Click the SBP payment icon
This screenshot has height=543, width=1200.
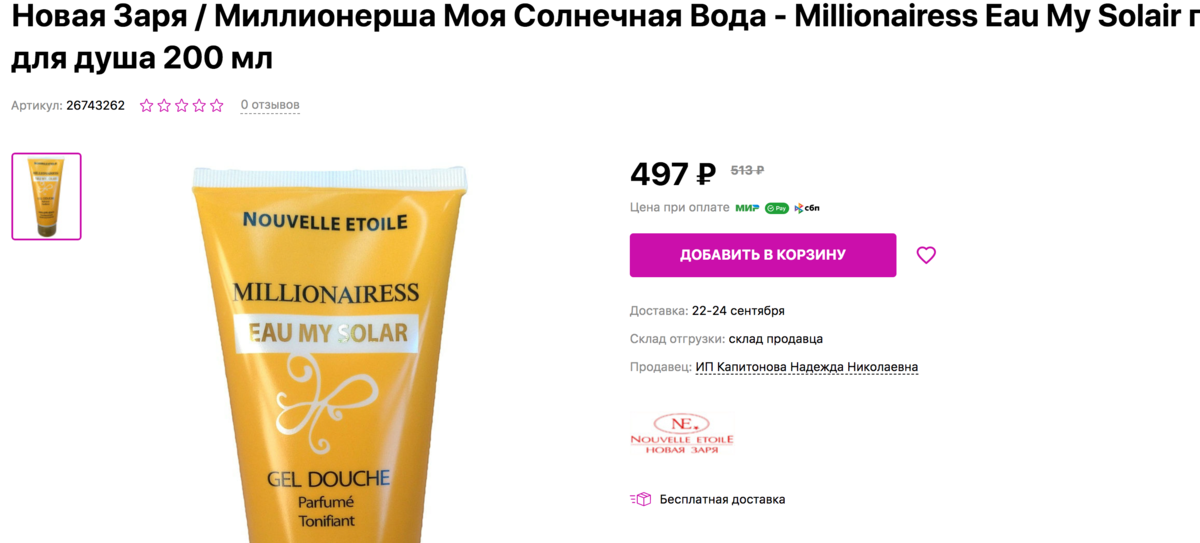(x=808, y=208)
